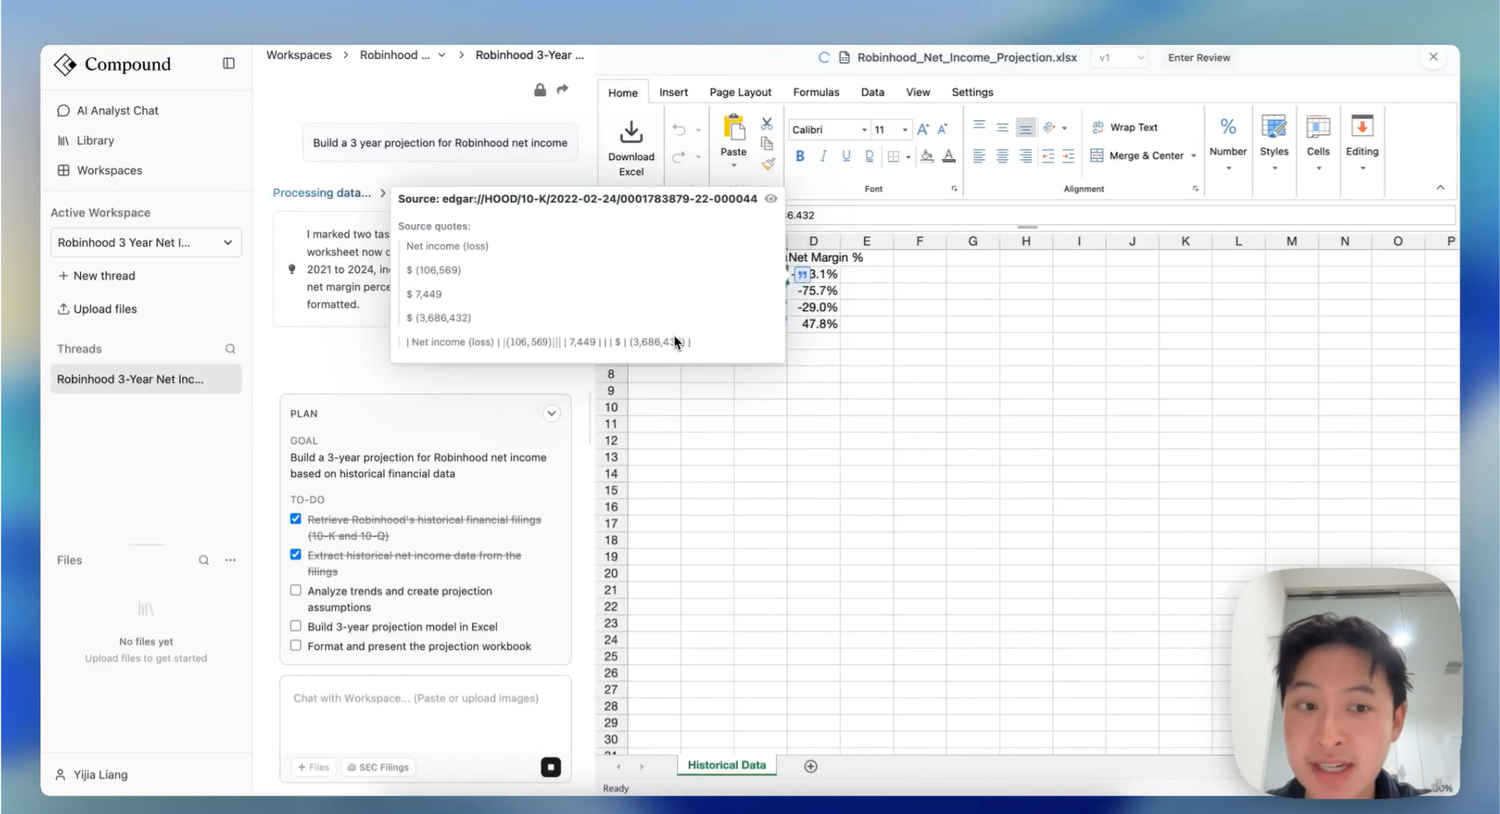Toggle Bold formatting in Font group
This screenshot has height=814, width=1500.
tap(800, 156)
